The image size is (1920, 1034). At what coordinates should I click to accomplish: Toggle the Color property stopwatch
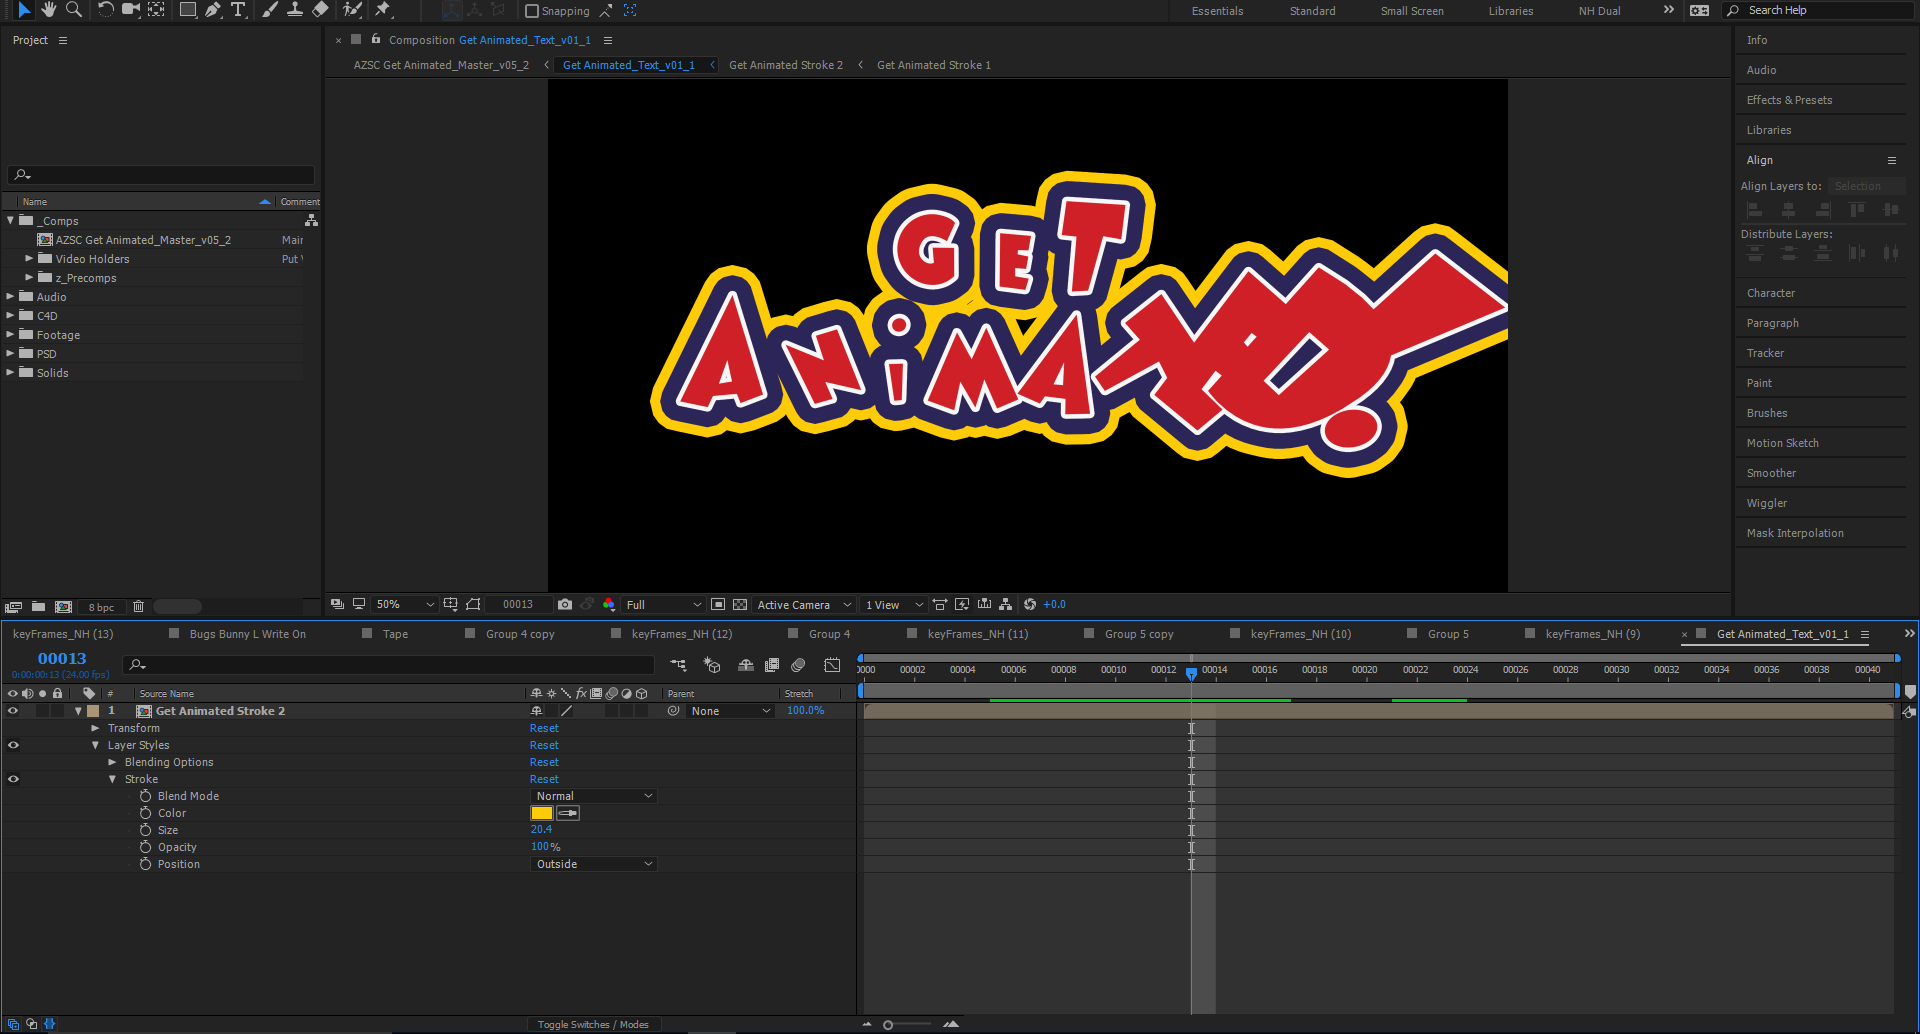click(145, 813)
